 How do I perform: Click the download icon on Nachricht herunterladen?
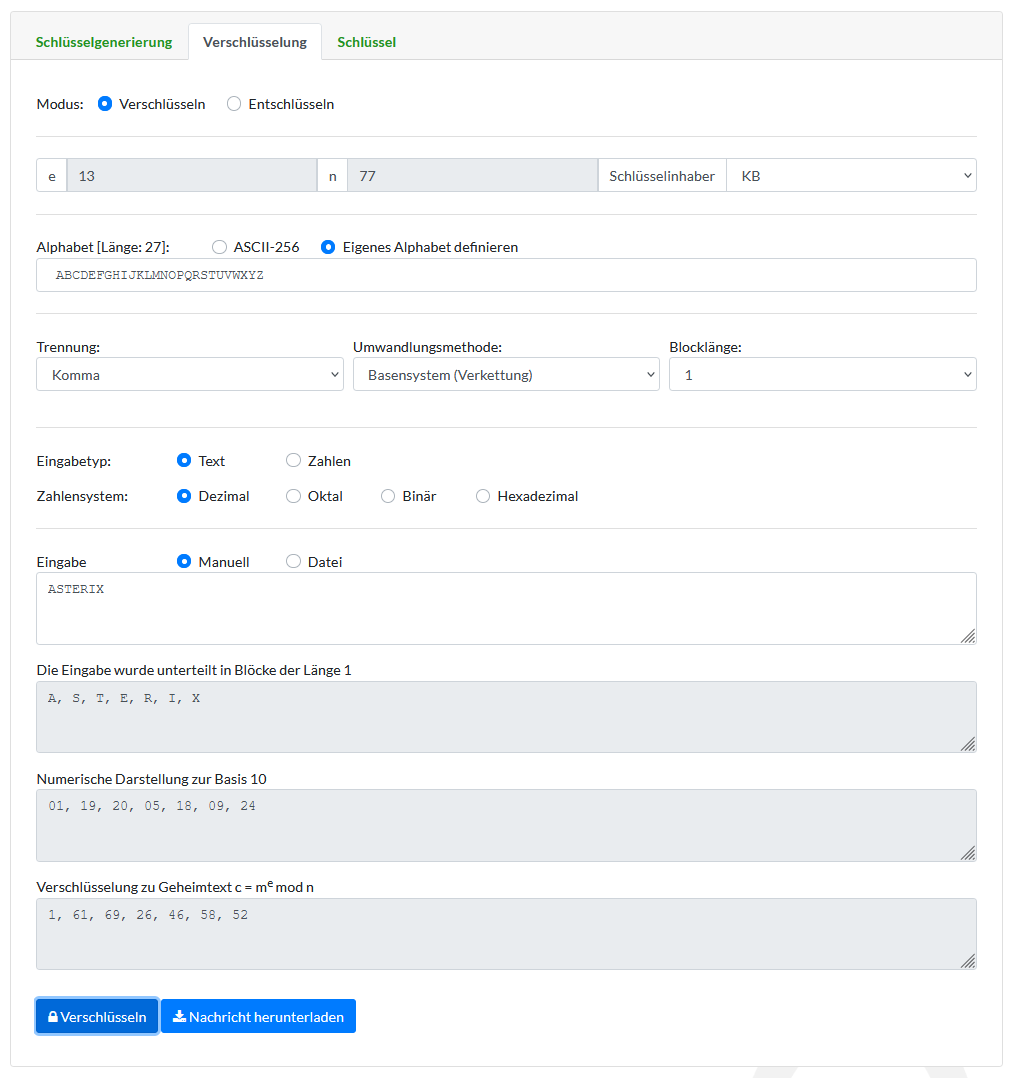coord(179,1017)
